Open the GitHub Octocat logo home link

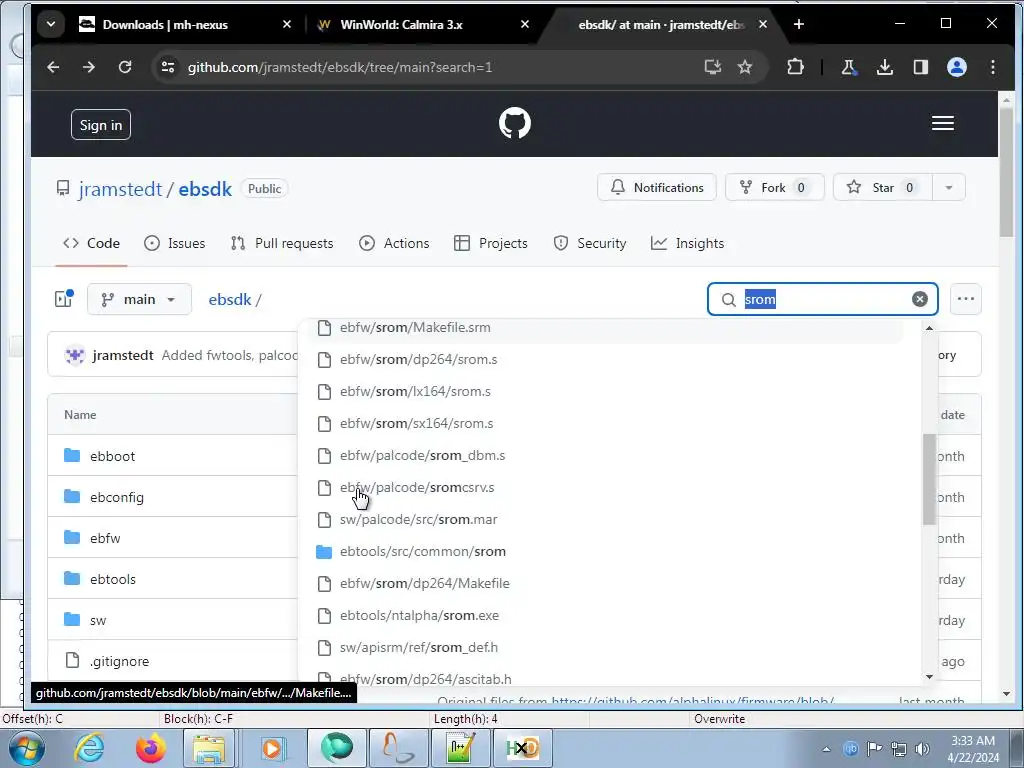pyautogui.click(x=515, y=123)
